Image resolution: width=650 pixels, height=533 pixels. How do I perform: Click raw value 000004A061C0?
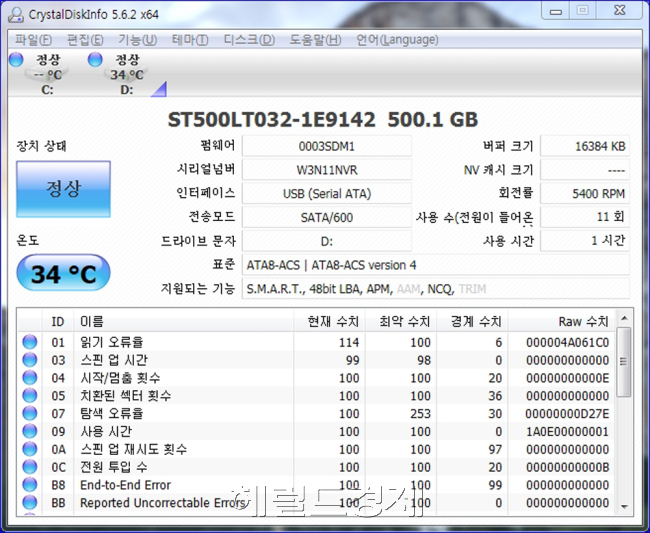pos(567,342)
